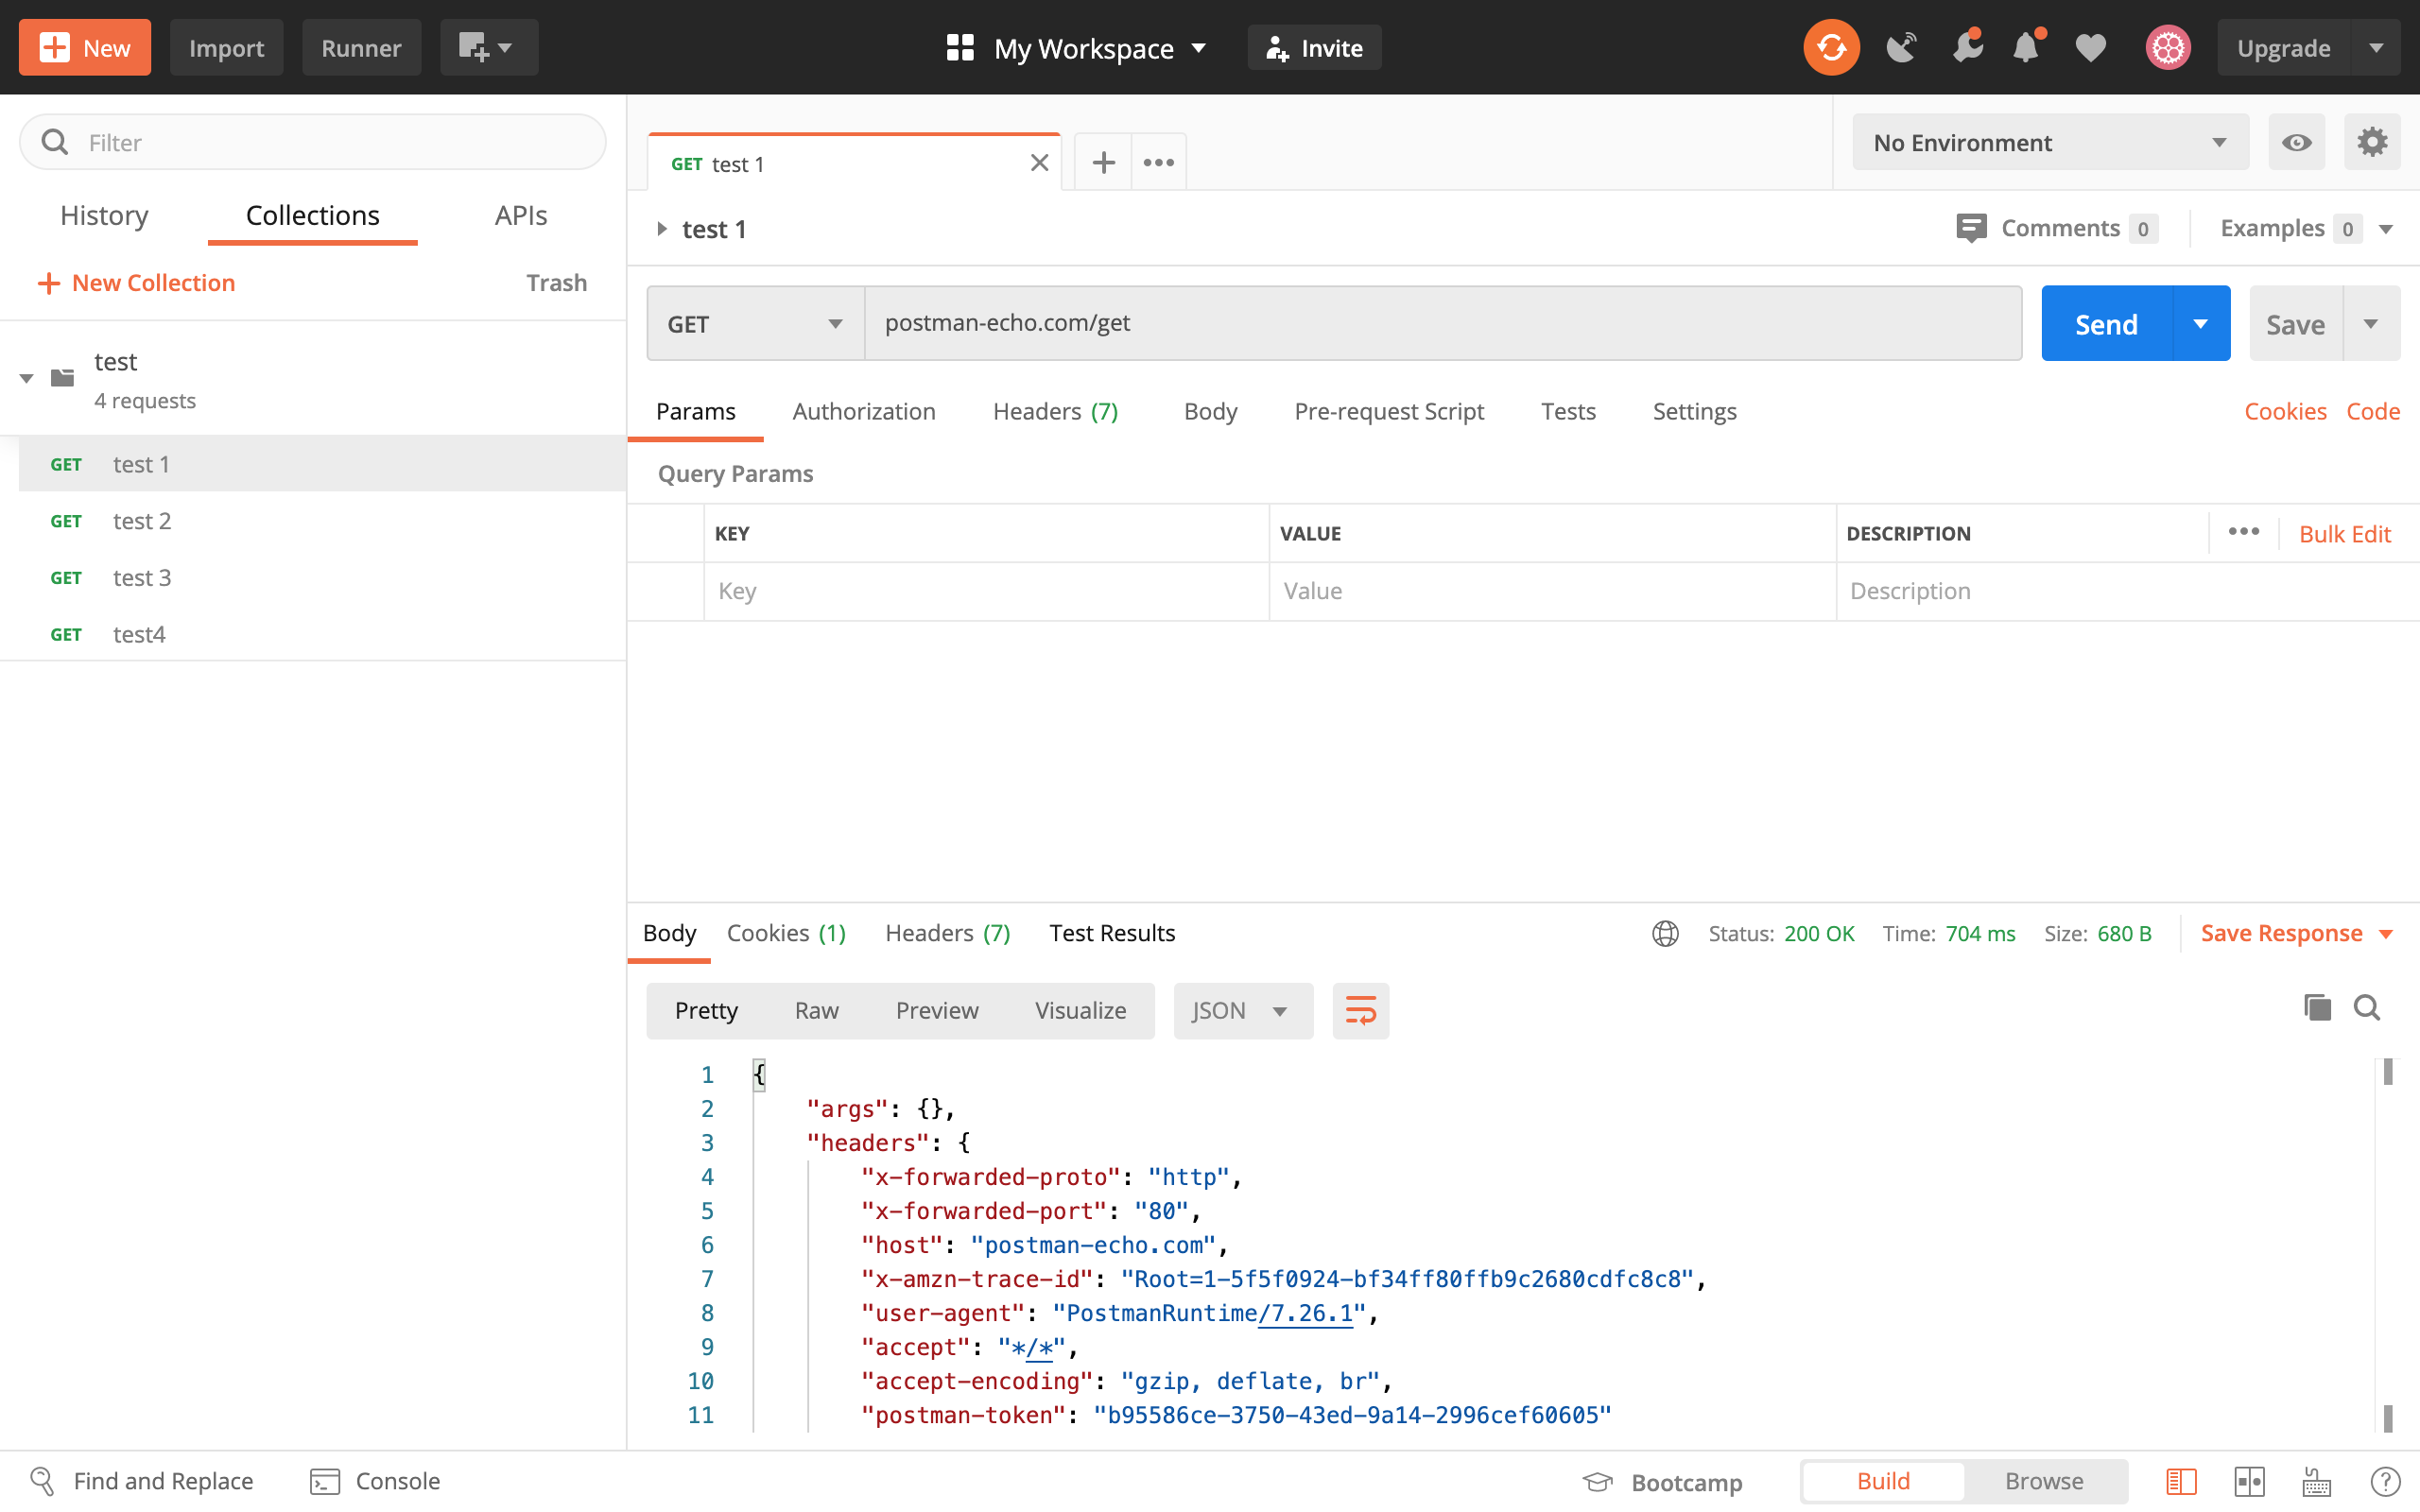Switch response view to Raw
2420x1512 pixels.
[x=816, y=1010]
